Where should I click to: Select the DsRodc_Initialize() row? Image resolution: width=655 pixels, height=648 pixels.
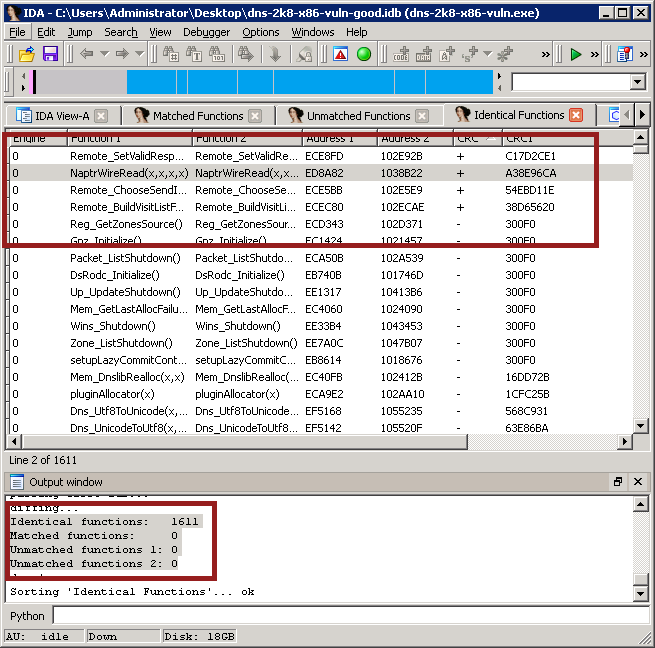(x=321, y=275)
